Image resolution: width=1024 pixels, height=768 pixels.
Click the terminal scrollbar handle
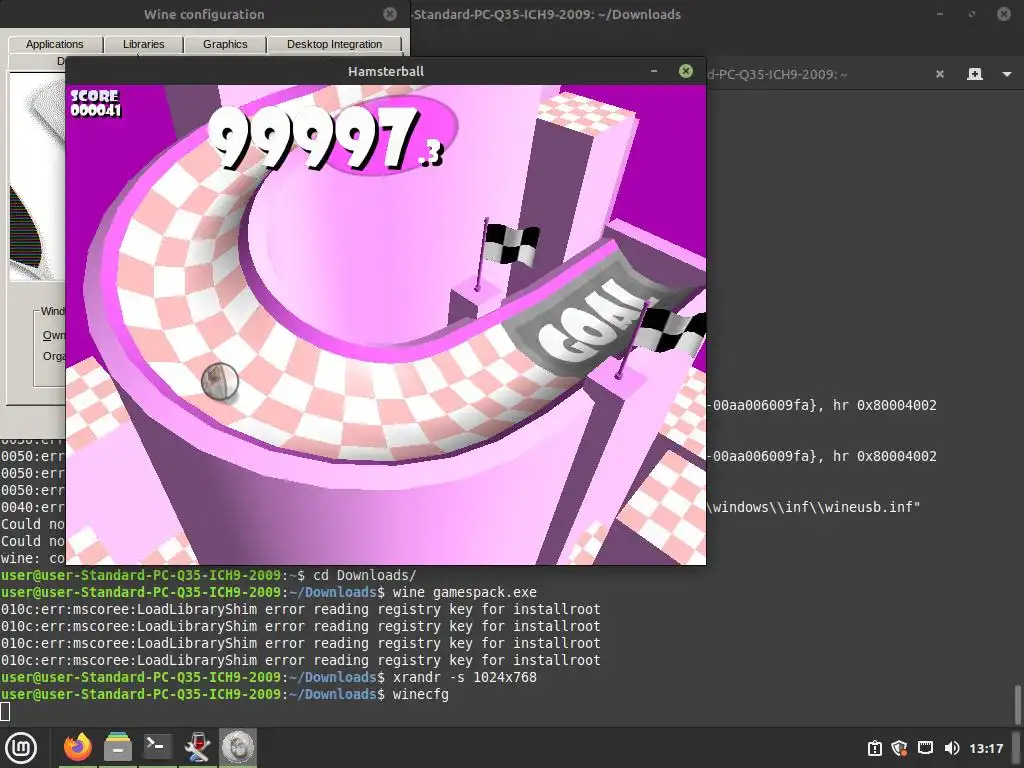(1017, 703)
